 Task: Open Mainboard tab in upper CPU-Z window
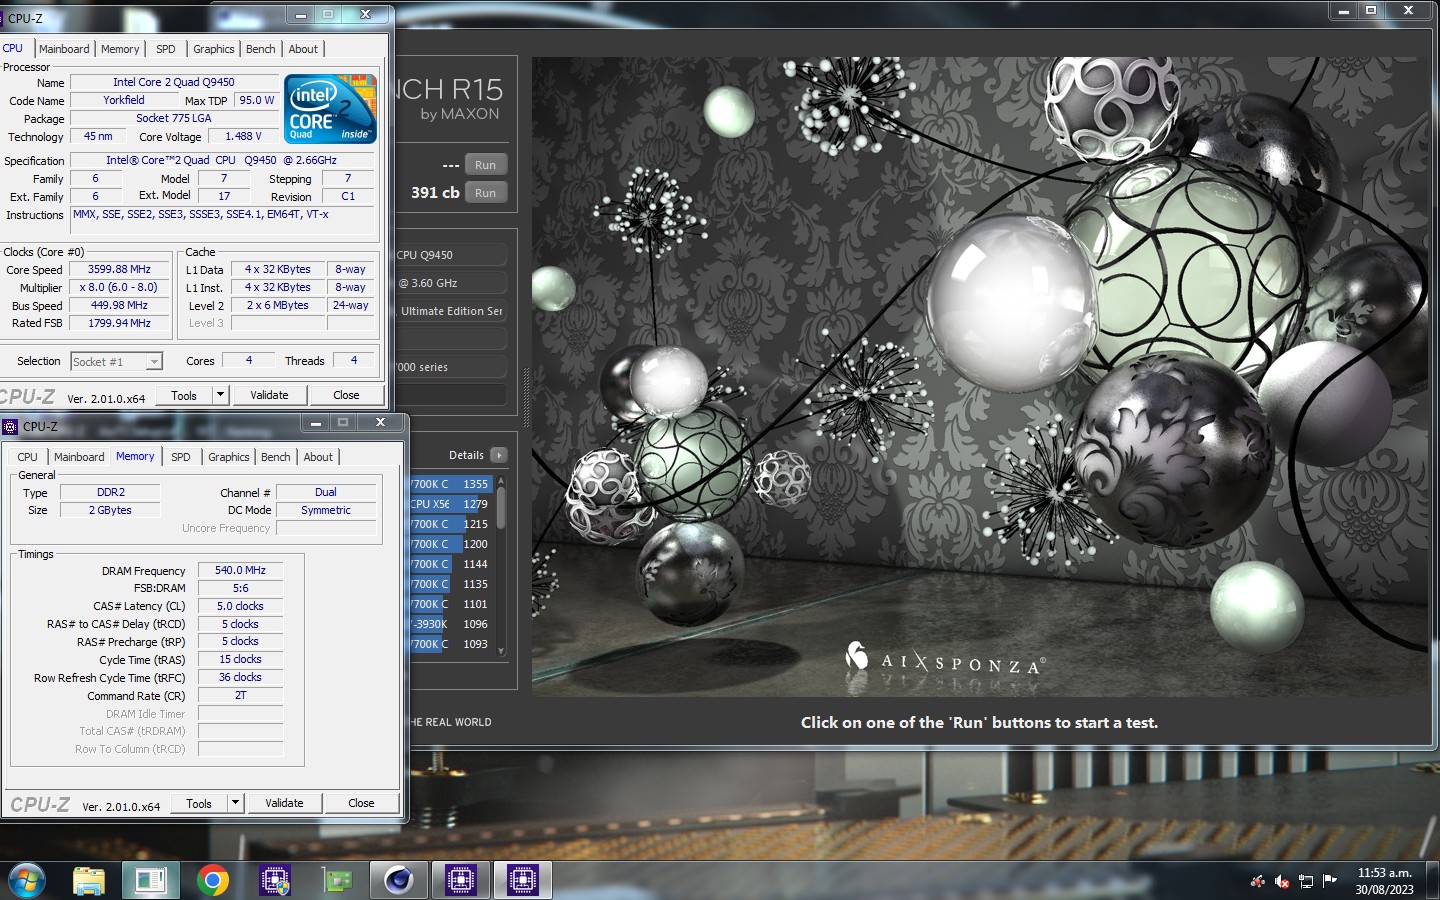pos(64,49)
